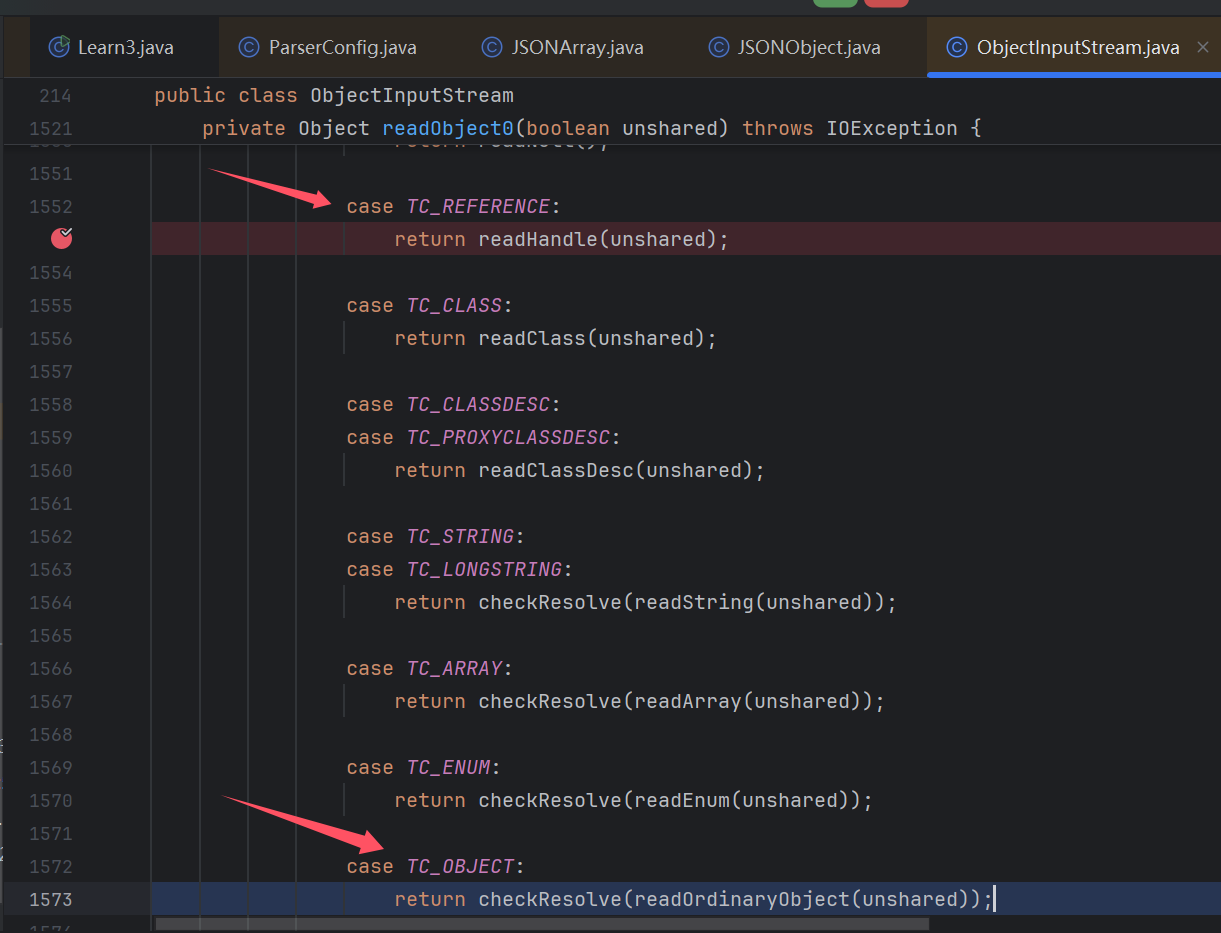Click line number 214 in the gutter

tap(56, 96)
